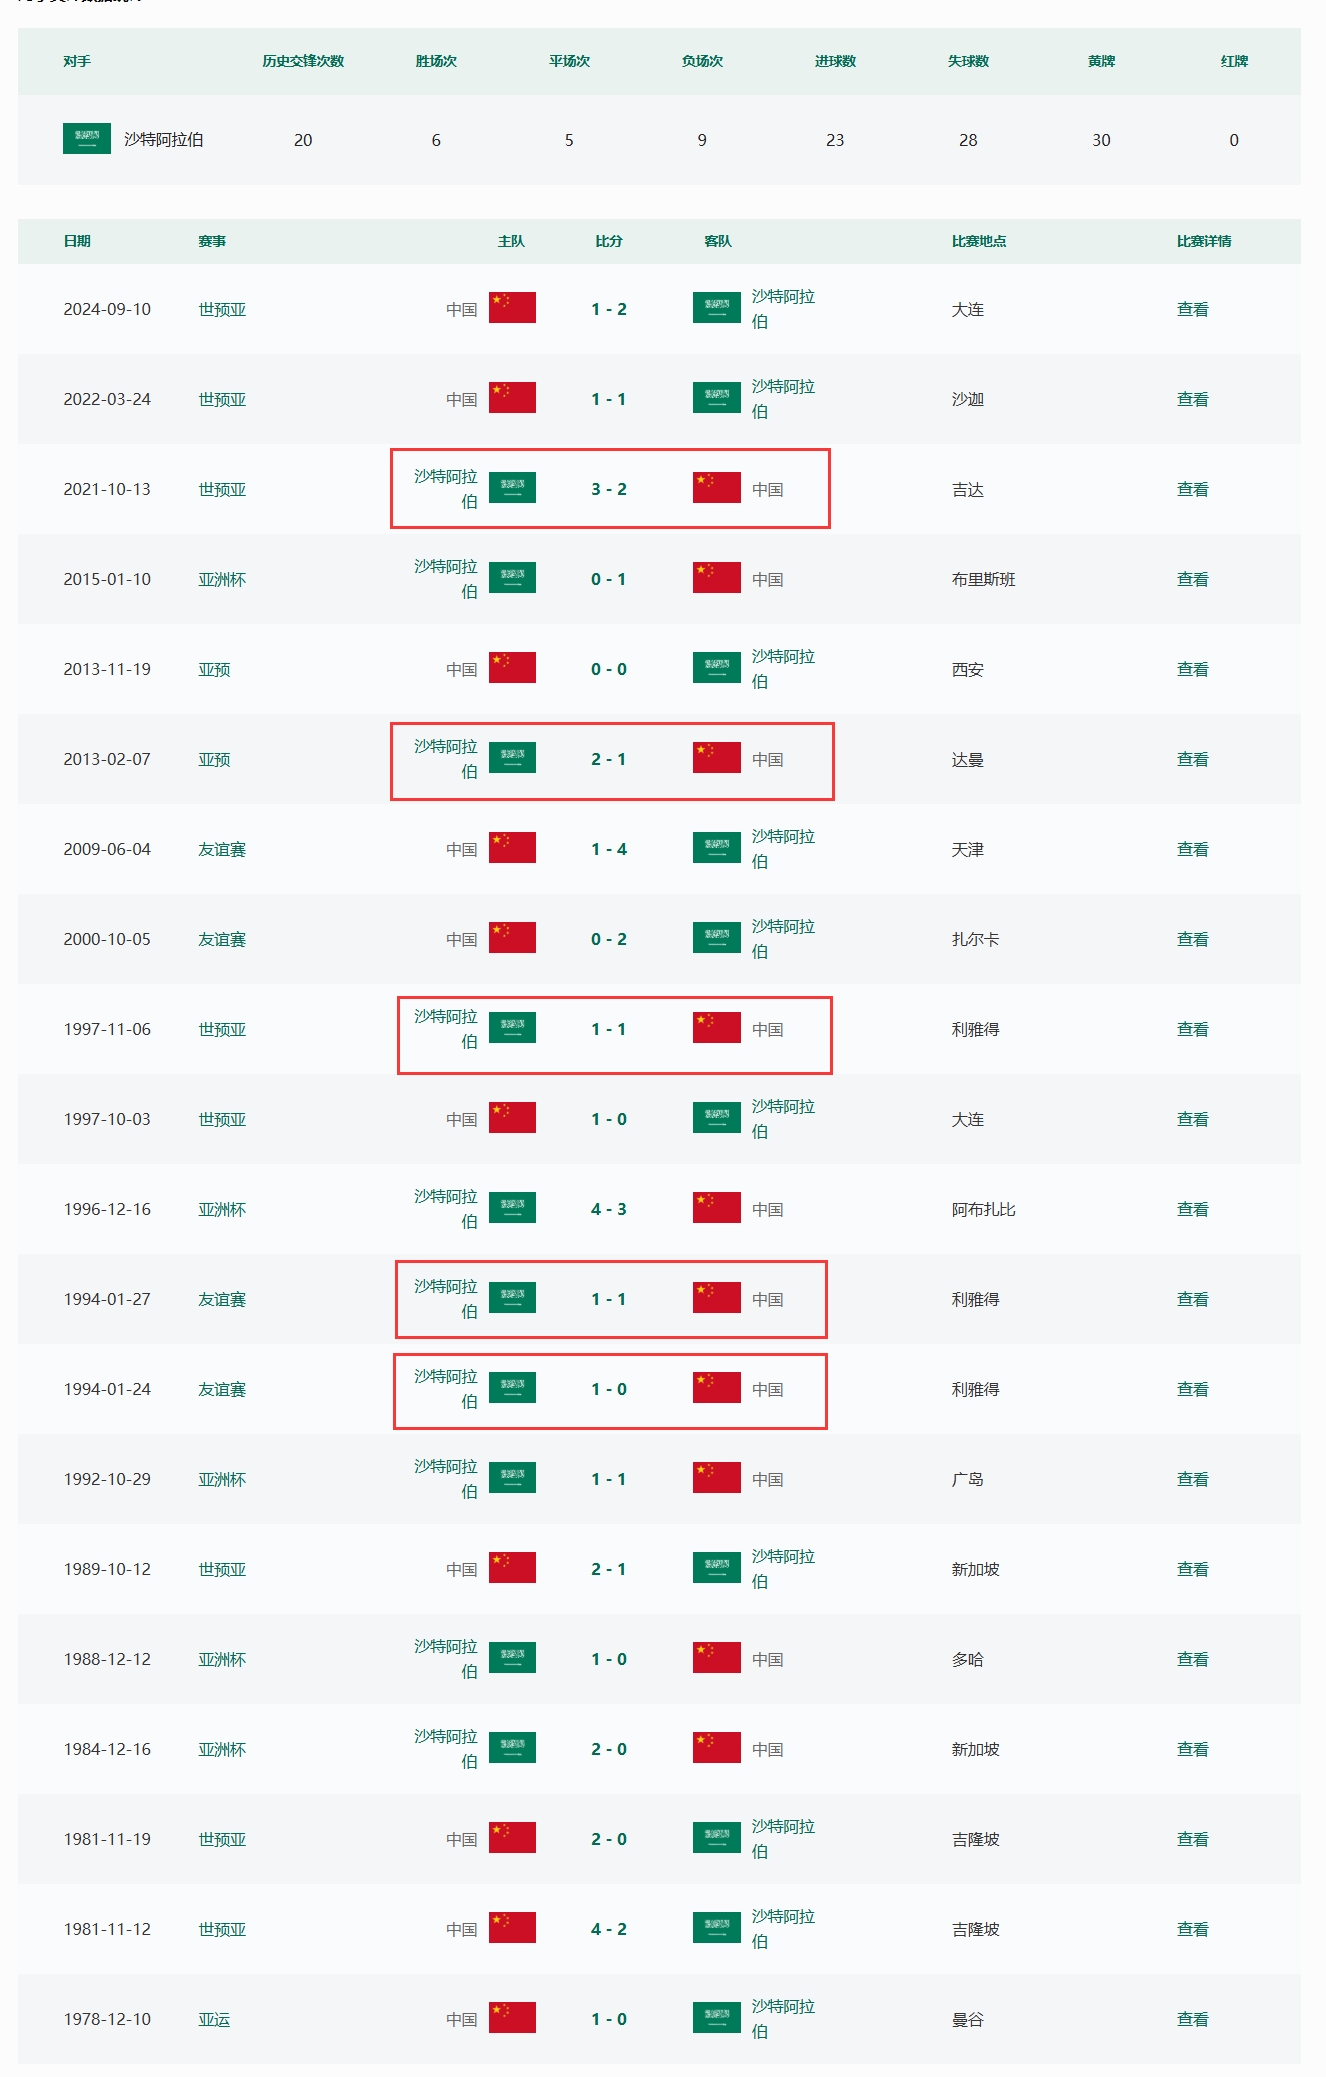Open 查看 for the 1981-11-12 match

click(1192, 1929)
